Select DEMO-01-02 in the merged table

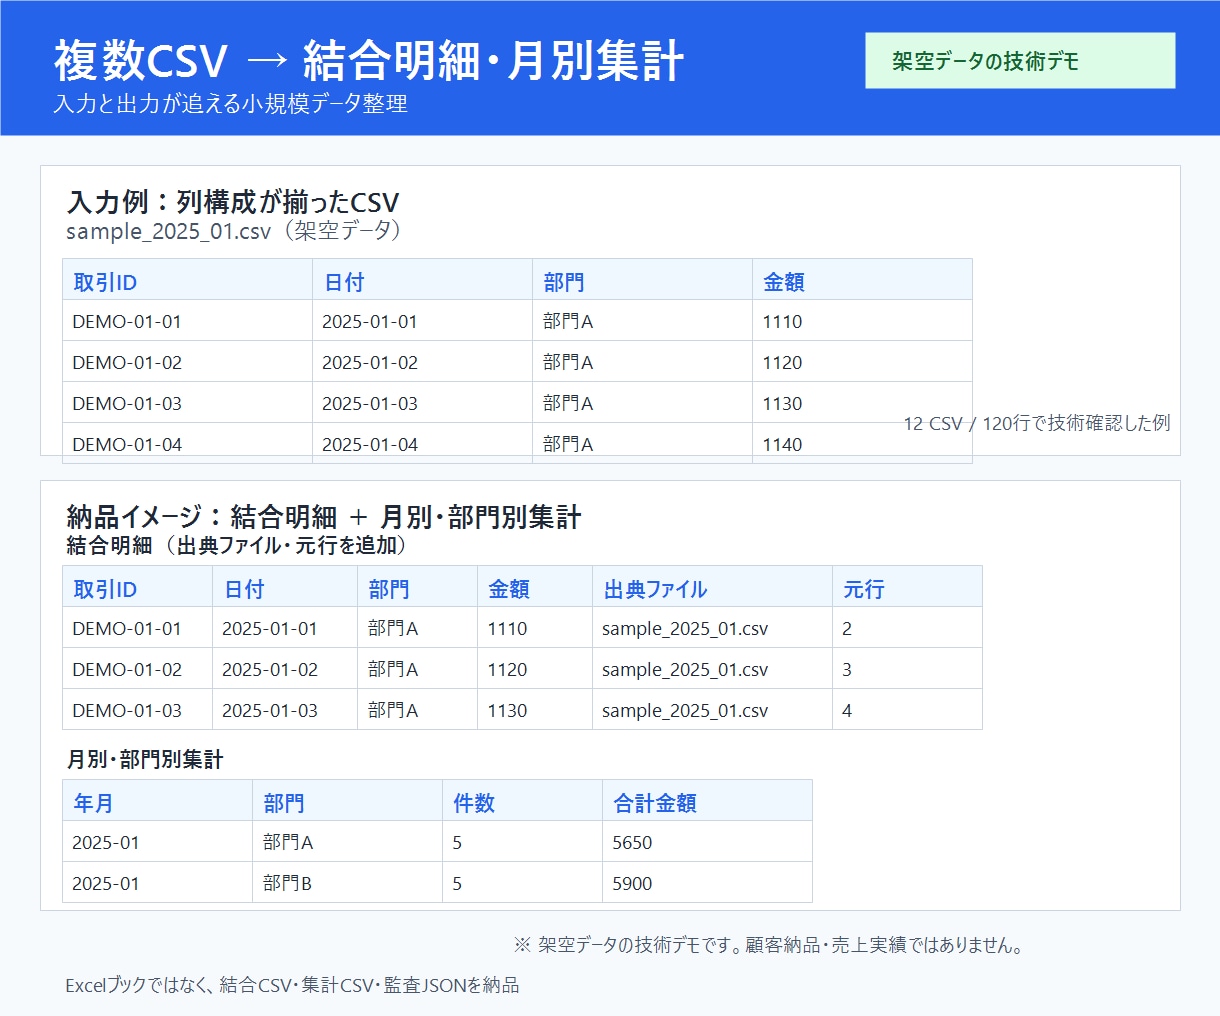point(127,670)
